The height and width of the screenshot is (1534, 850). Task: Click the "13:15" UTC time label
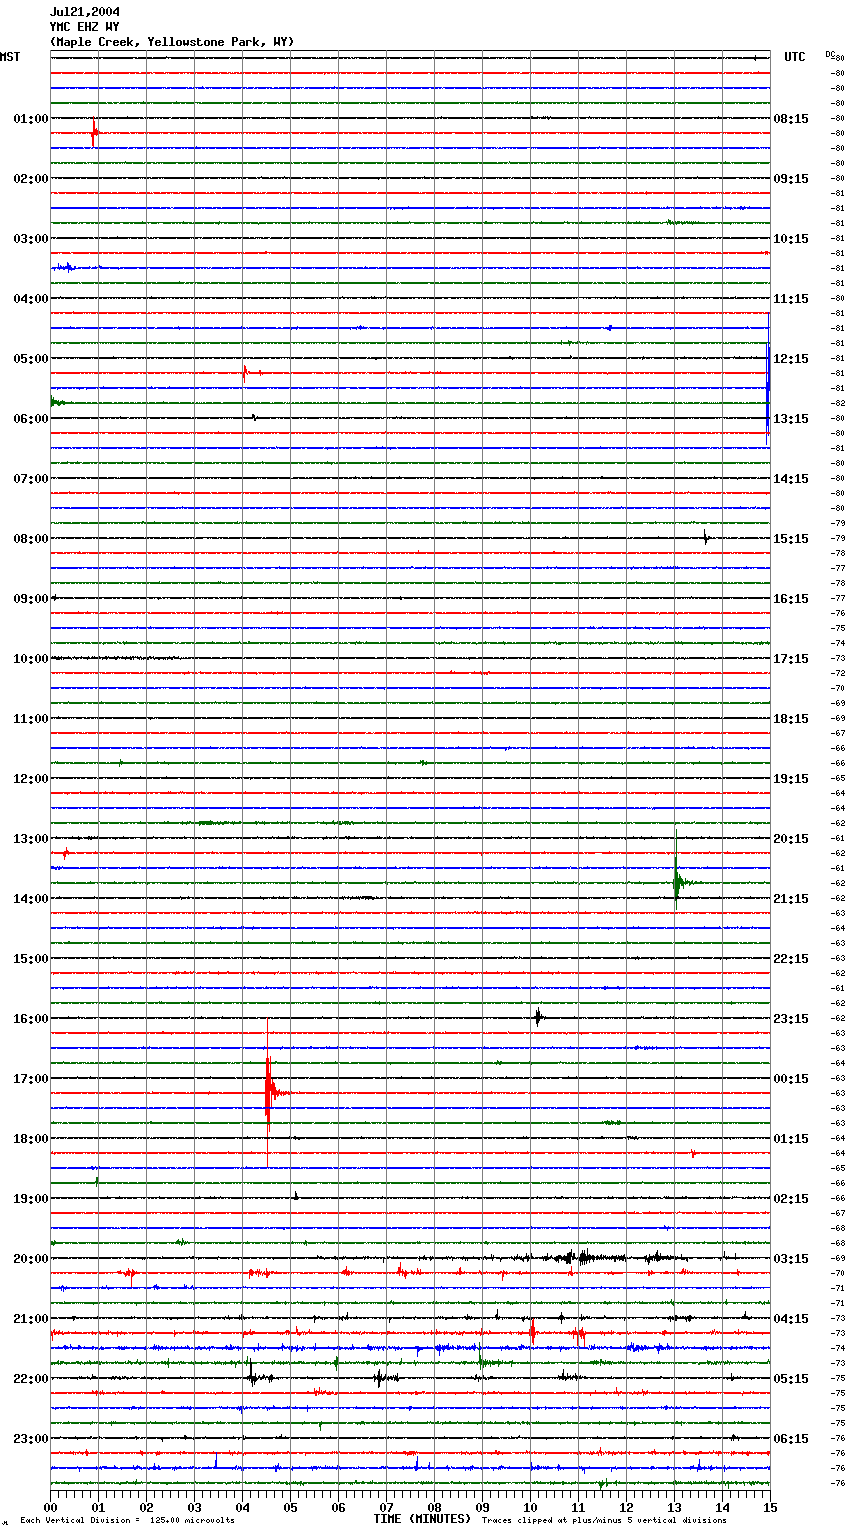point(791,419)
